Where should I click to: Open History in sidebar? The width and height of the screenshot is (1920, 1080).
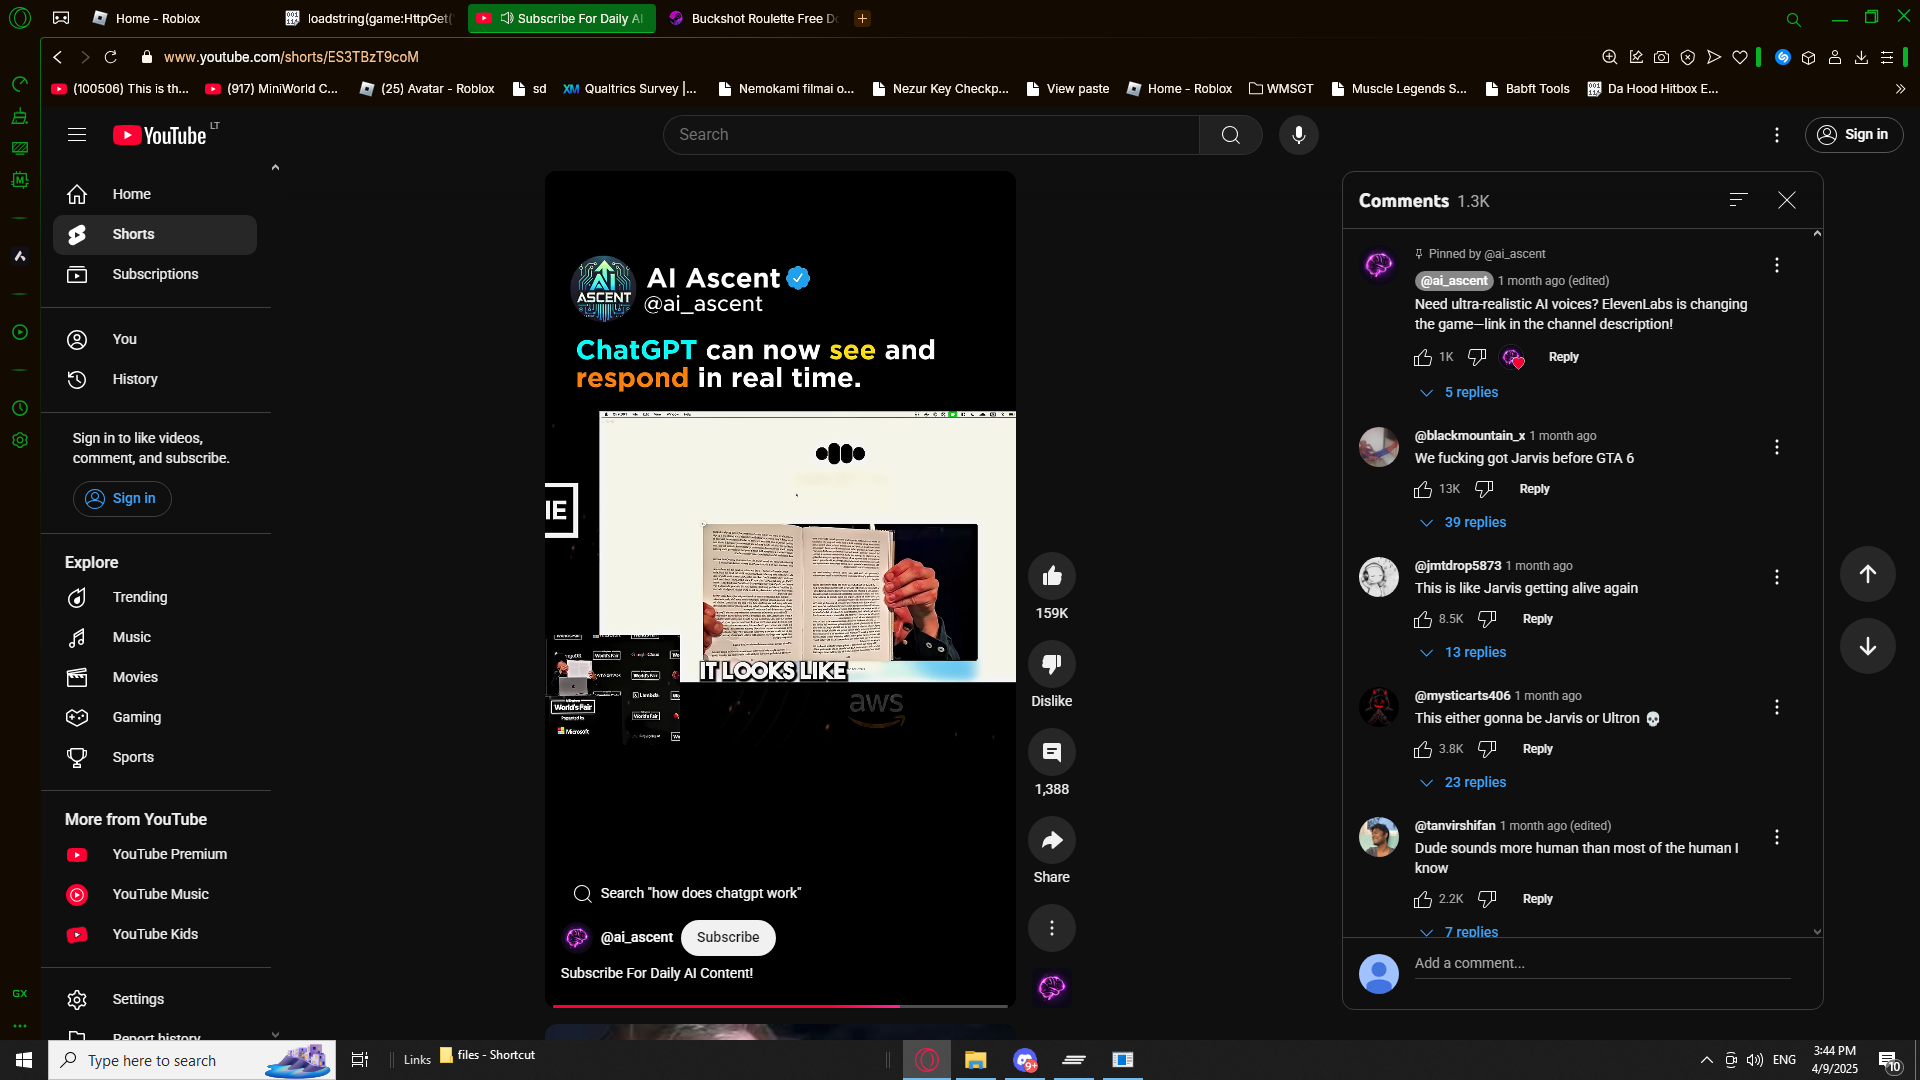[155, 379]
